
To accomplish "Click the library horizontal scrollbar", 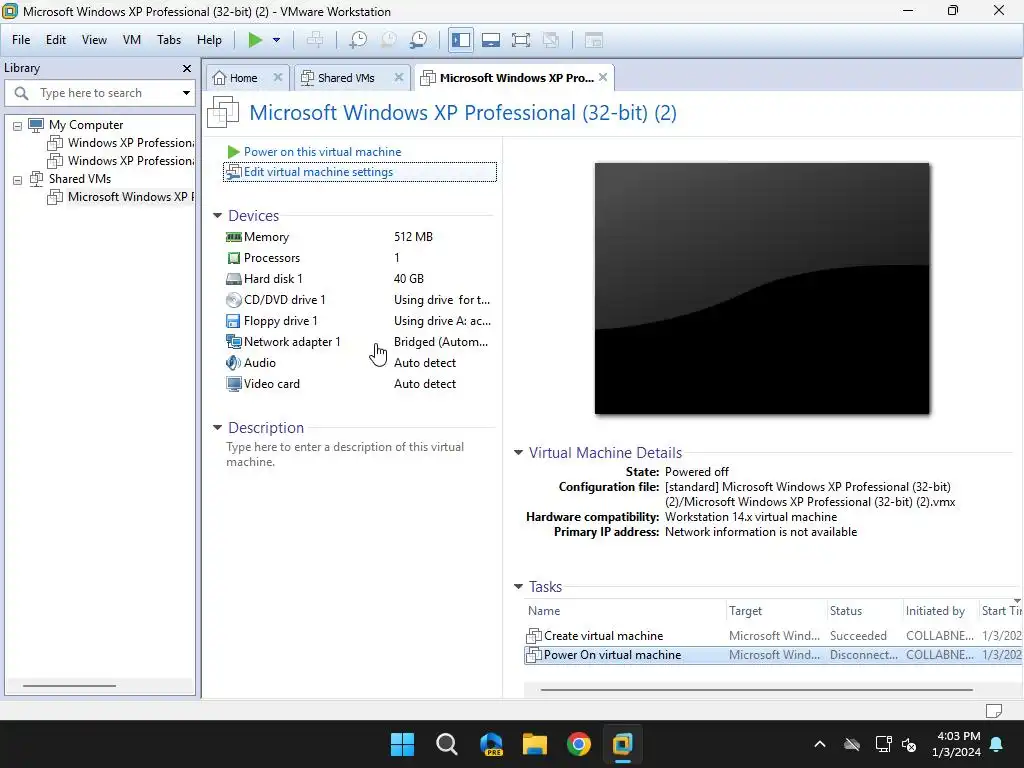I will pyautogui.click(x=69, y=686).
